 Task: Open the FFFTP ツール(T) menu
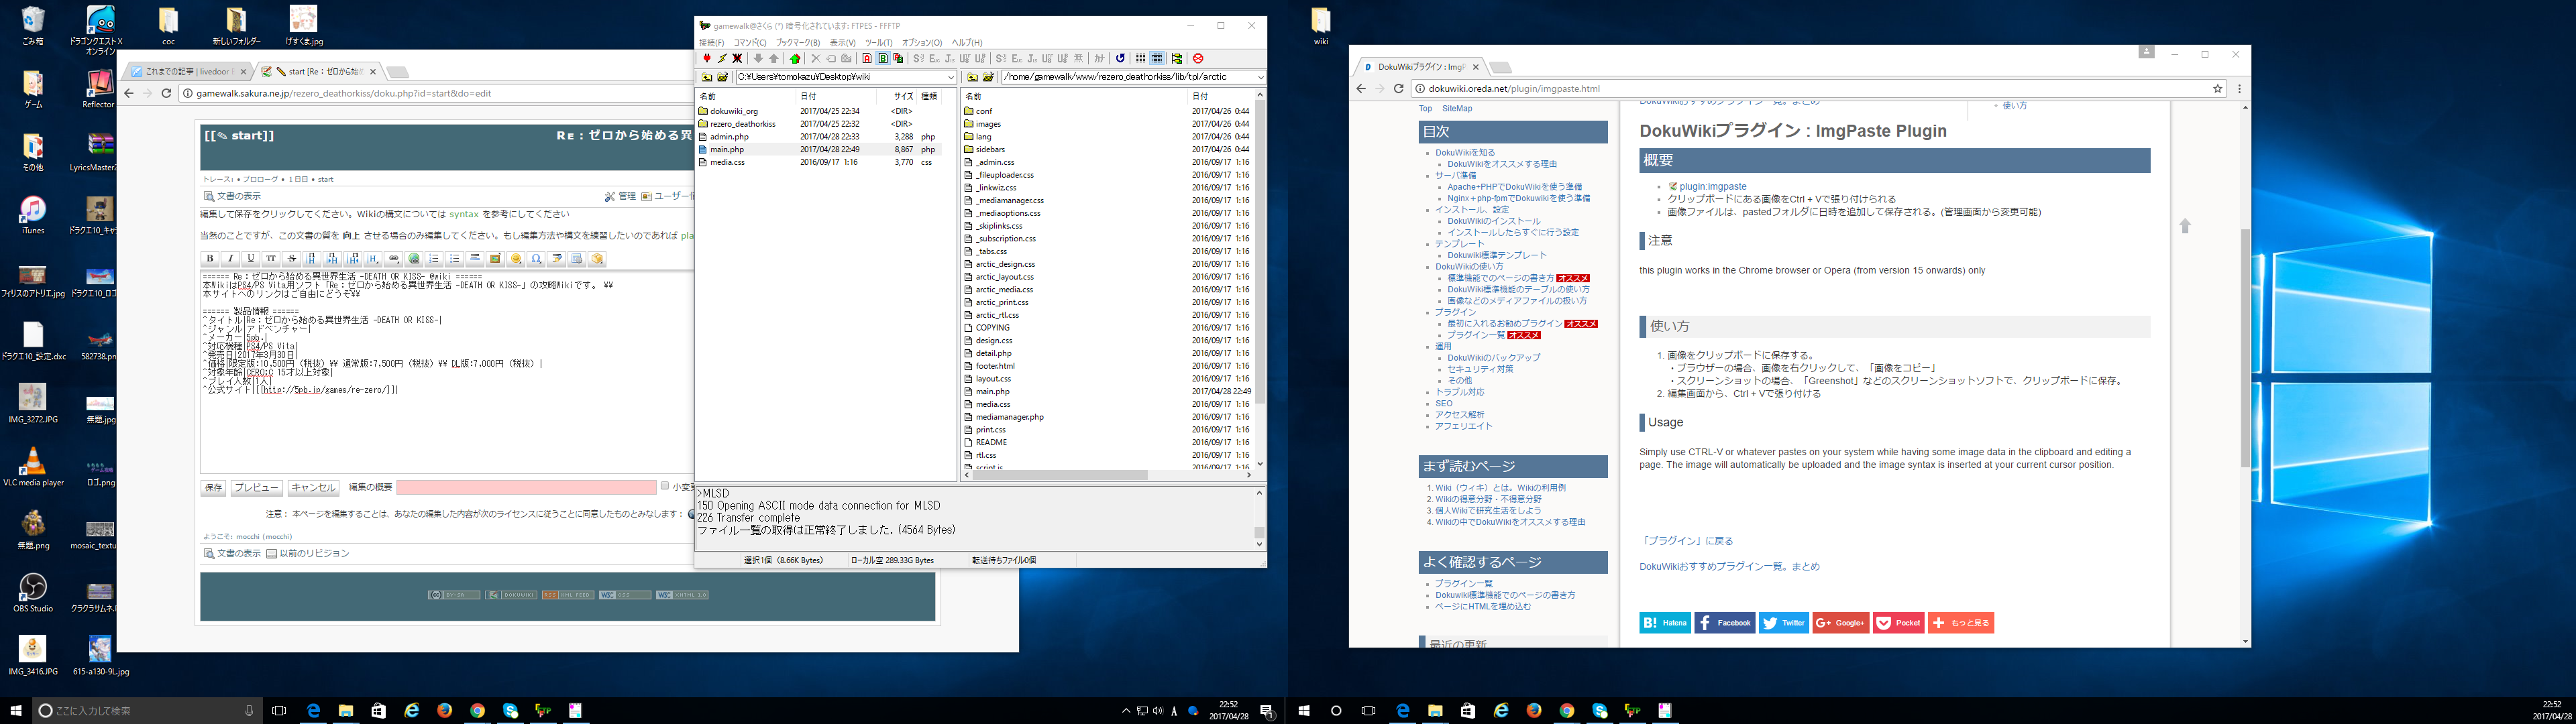click(878, 43)
